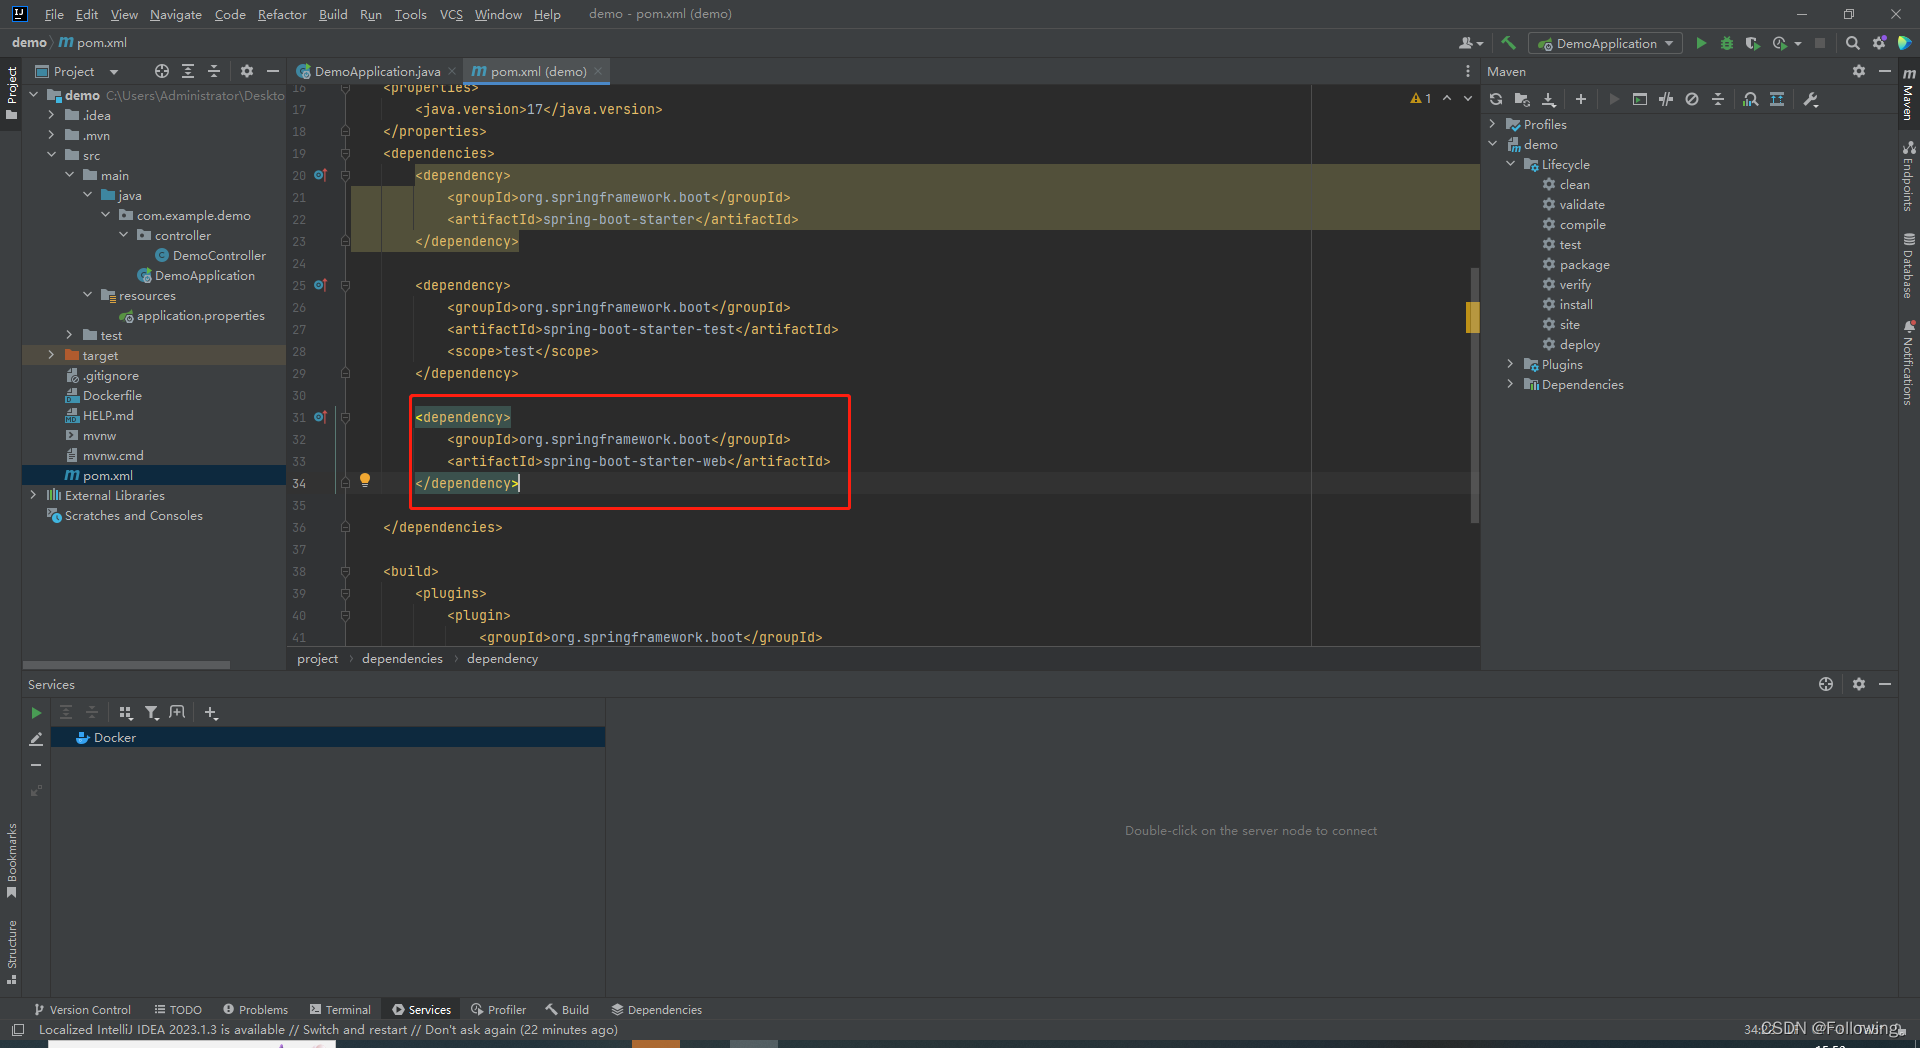Run DemoApplication with coverage
The height and width of the screenshot is (1048, 1920).
[1753, 43]
